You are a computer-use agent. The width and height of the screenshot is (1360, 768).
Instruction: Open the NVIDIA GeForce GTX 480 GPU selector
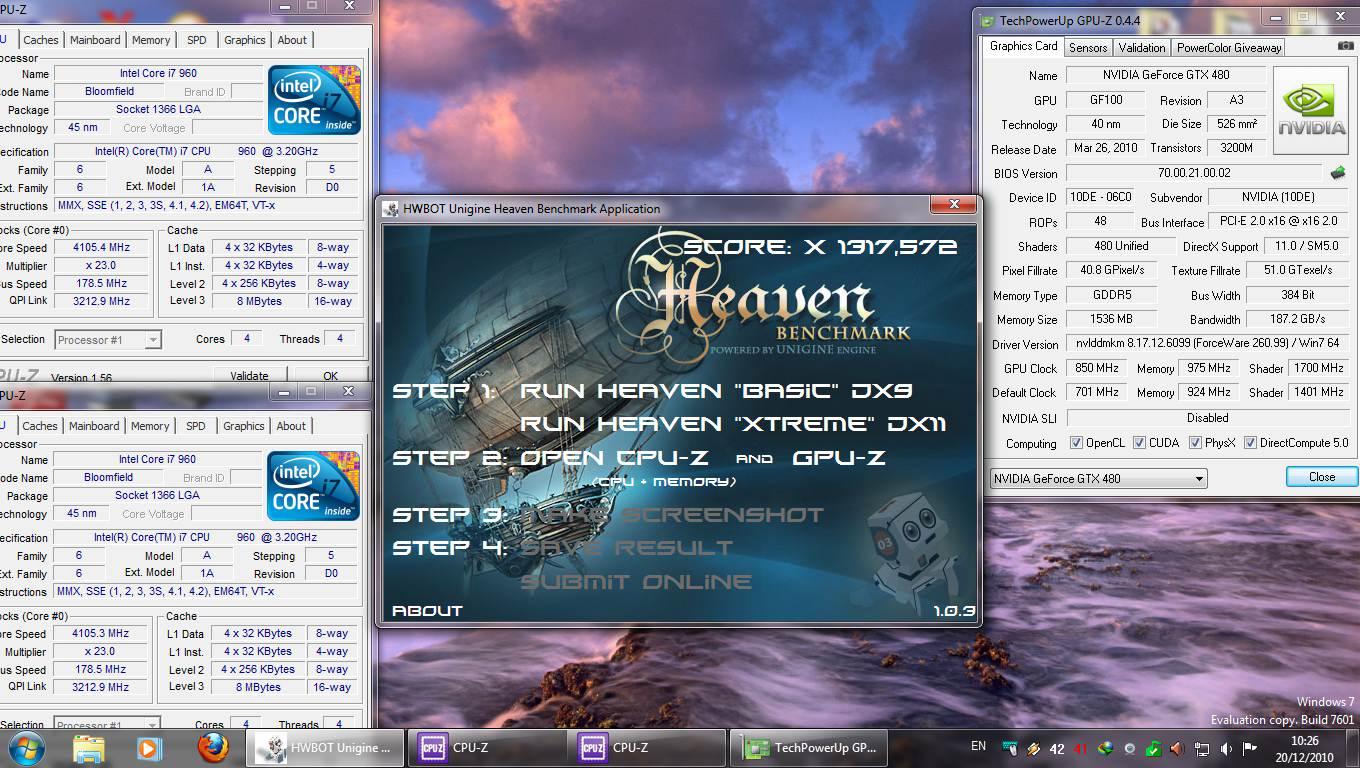(x=1098, y=478)
